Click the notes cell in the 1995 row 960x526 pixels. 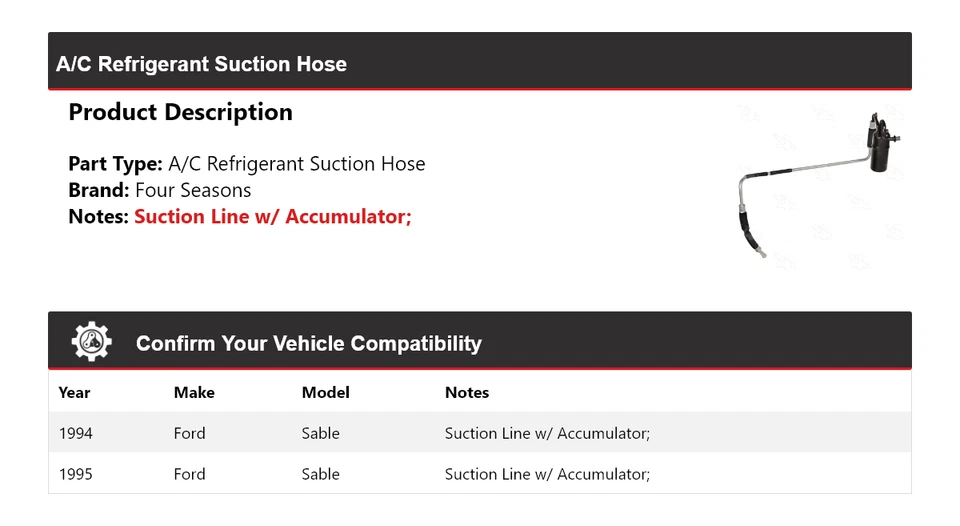click(547, 474)
